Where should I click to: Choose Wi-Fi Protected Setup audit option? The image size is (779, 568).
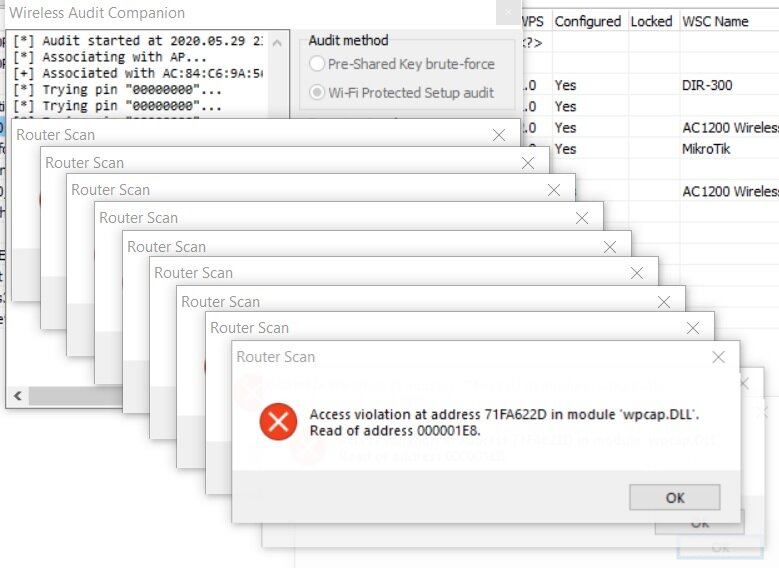[x=317, y=93]
